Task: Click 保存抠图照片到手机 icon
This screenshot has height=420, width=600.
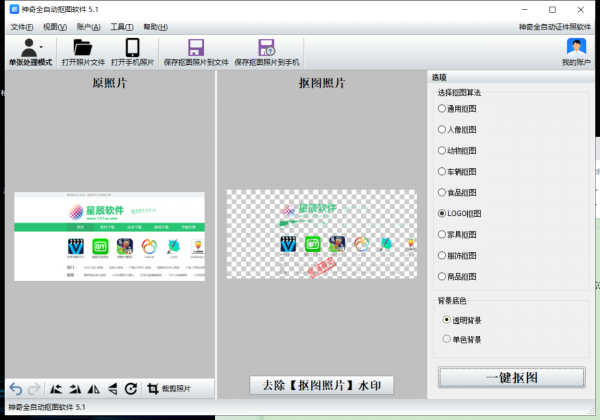Action: (267, 47)
